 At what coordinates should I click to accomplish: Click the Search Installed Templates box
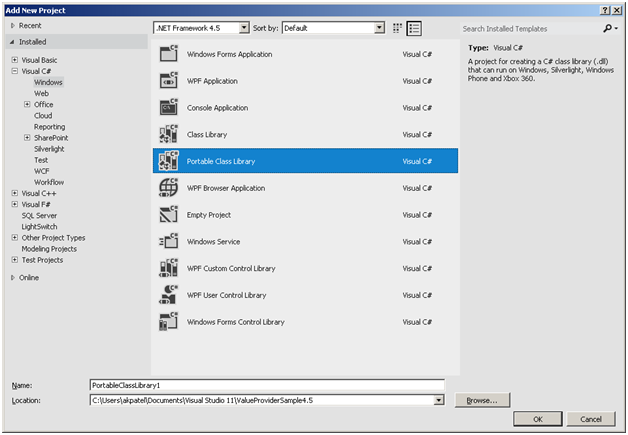pyautogui.click(x=531, y=28)
